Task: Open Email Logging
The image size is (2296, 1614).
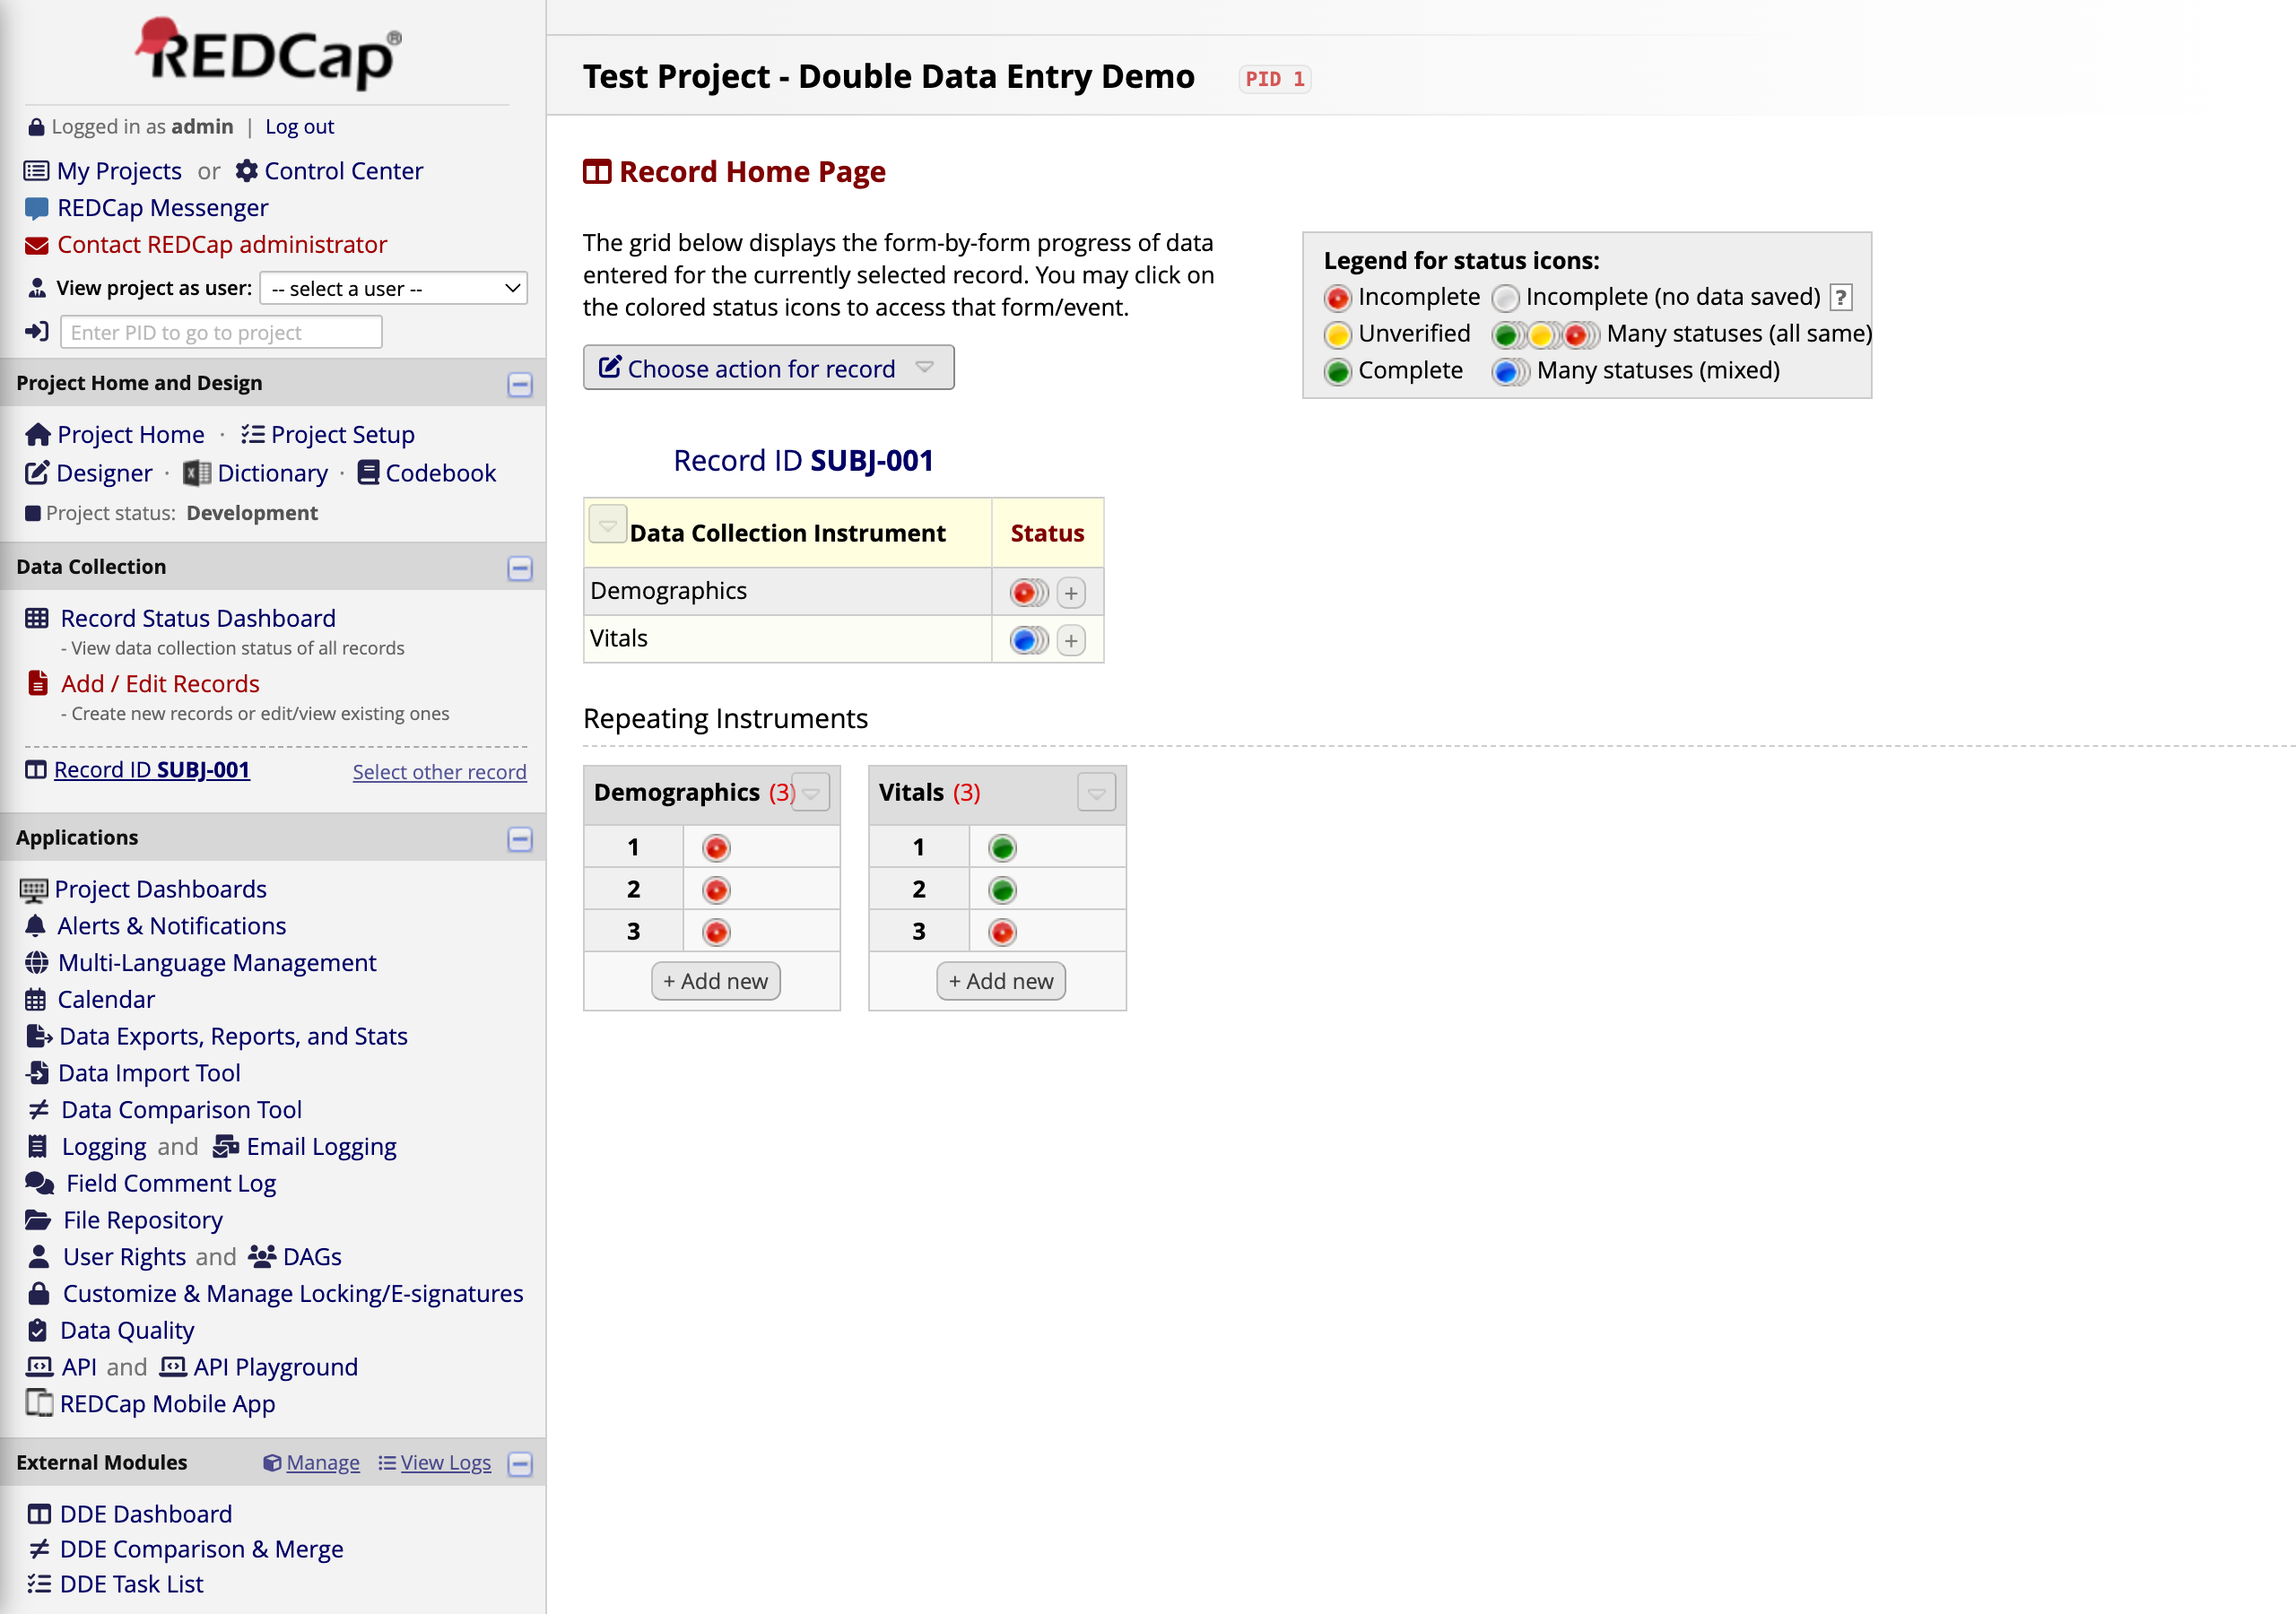Action: [x=321, y=1147]
